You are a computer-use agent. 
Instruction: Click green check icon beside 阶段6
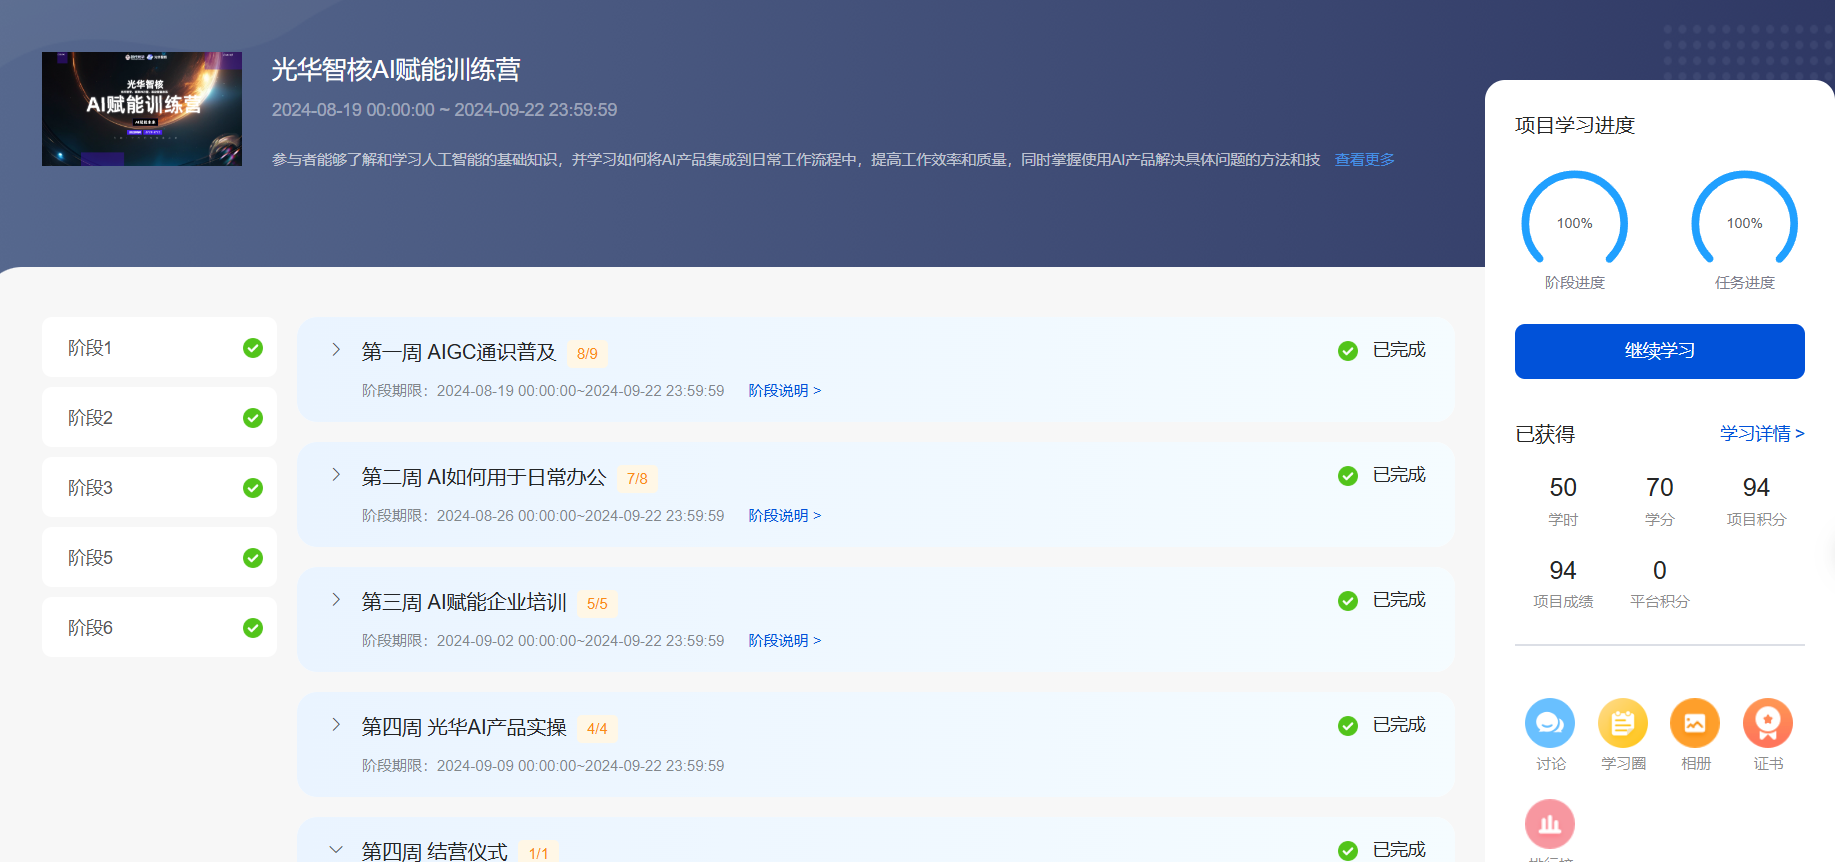[x=253, y=628]
